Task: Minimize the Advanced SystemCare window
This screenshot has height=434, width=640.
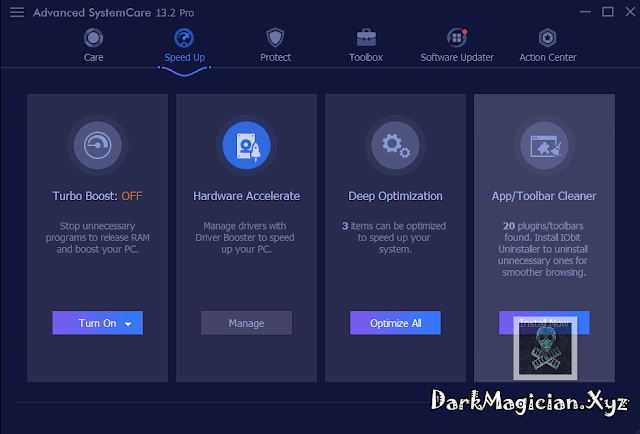Action: pos(585,12)
